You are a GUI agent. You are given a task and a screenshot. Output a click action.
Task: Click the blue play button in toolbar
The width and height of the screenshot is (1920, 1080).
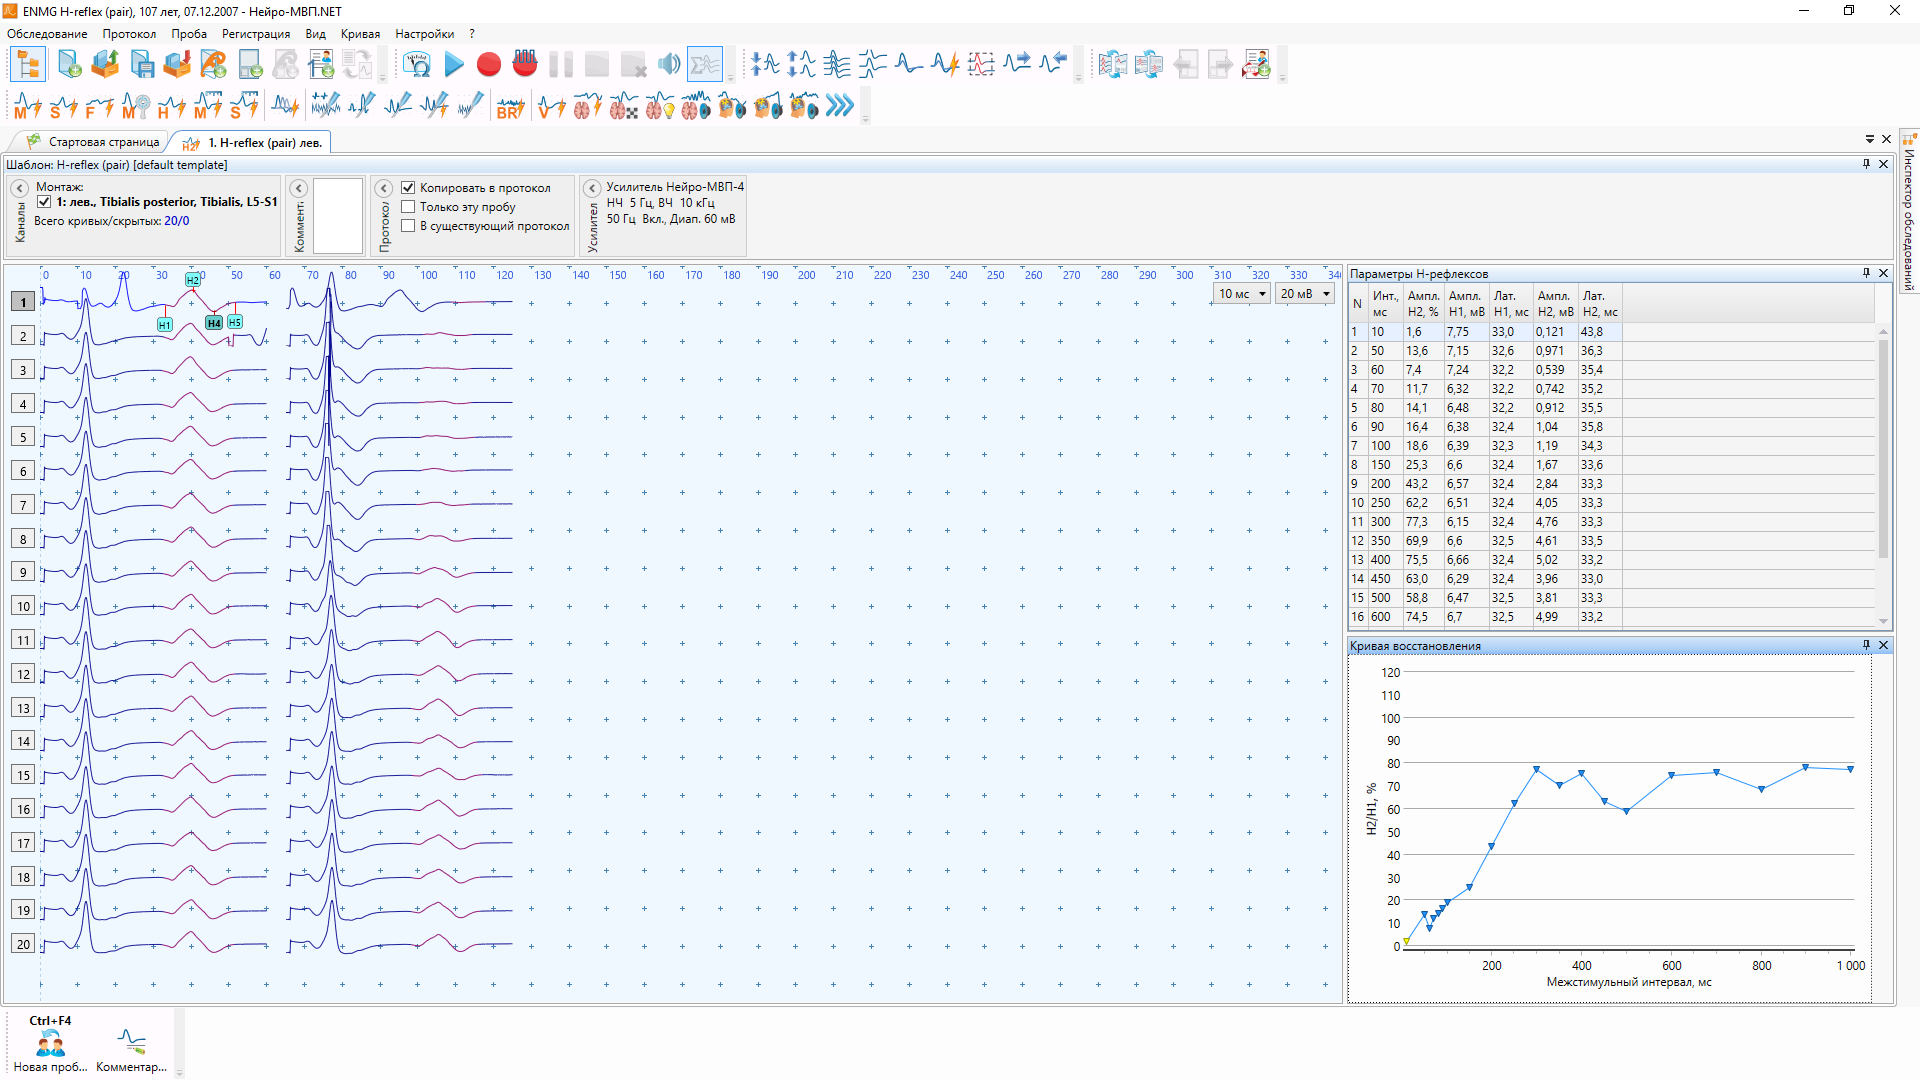[x=454, y=65]
